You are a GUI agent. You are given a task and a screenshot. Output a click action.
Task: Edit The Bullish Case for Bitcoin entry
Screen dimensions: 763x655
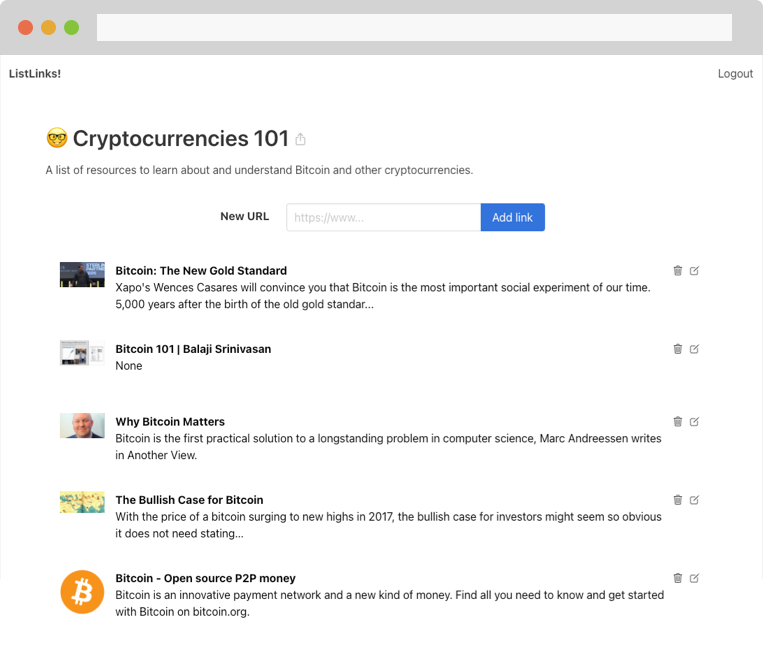695,500
